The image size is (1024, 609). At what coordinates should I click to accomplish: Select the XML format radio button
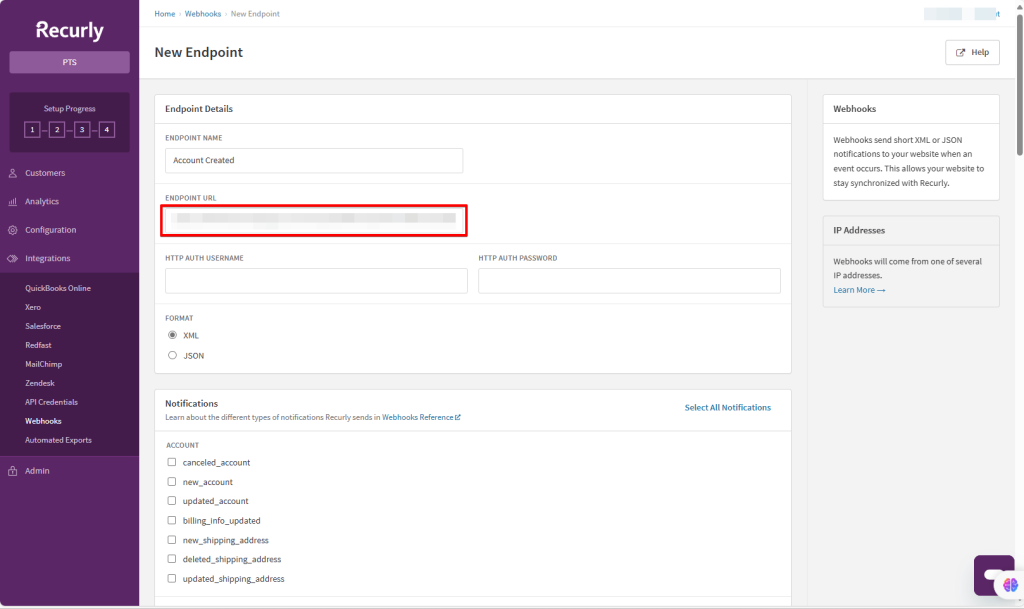(172, 335)
